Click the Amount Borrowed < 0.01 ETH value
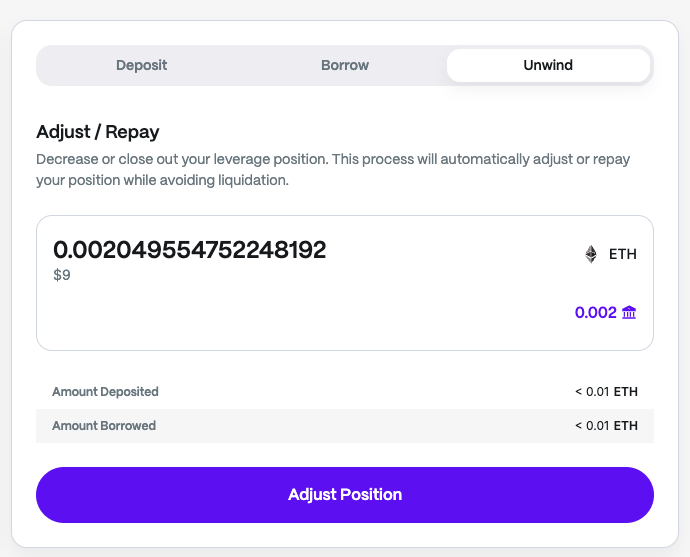The height and width of the screenshot is (557, 690). [605, 425]
